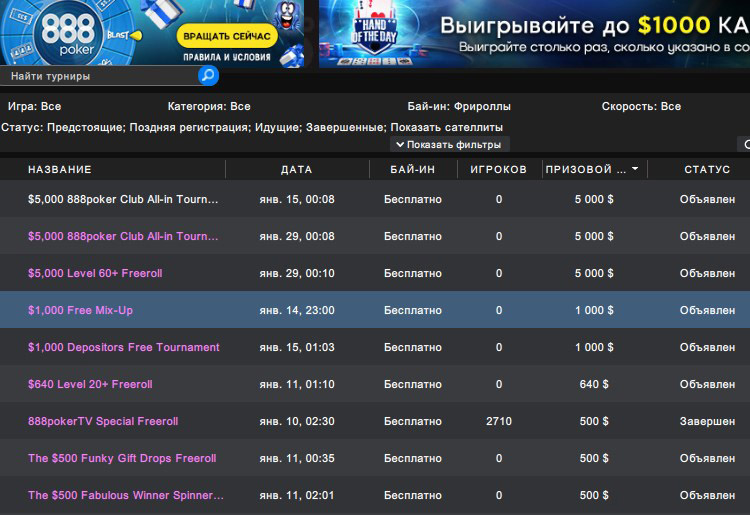Open the 'Бай-ин: Фрироллы' filter
This screenshot has height=515, width=750.
click(459, 106)
